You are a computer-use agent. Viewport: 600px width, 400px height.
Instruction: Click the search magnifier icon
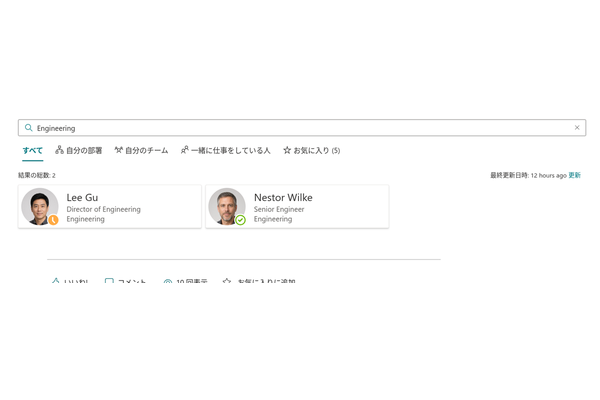click(28, 127)
